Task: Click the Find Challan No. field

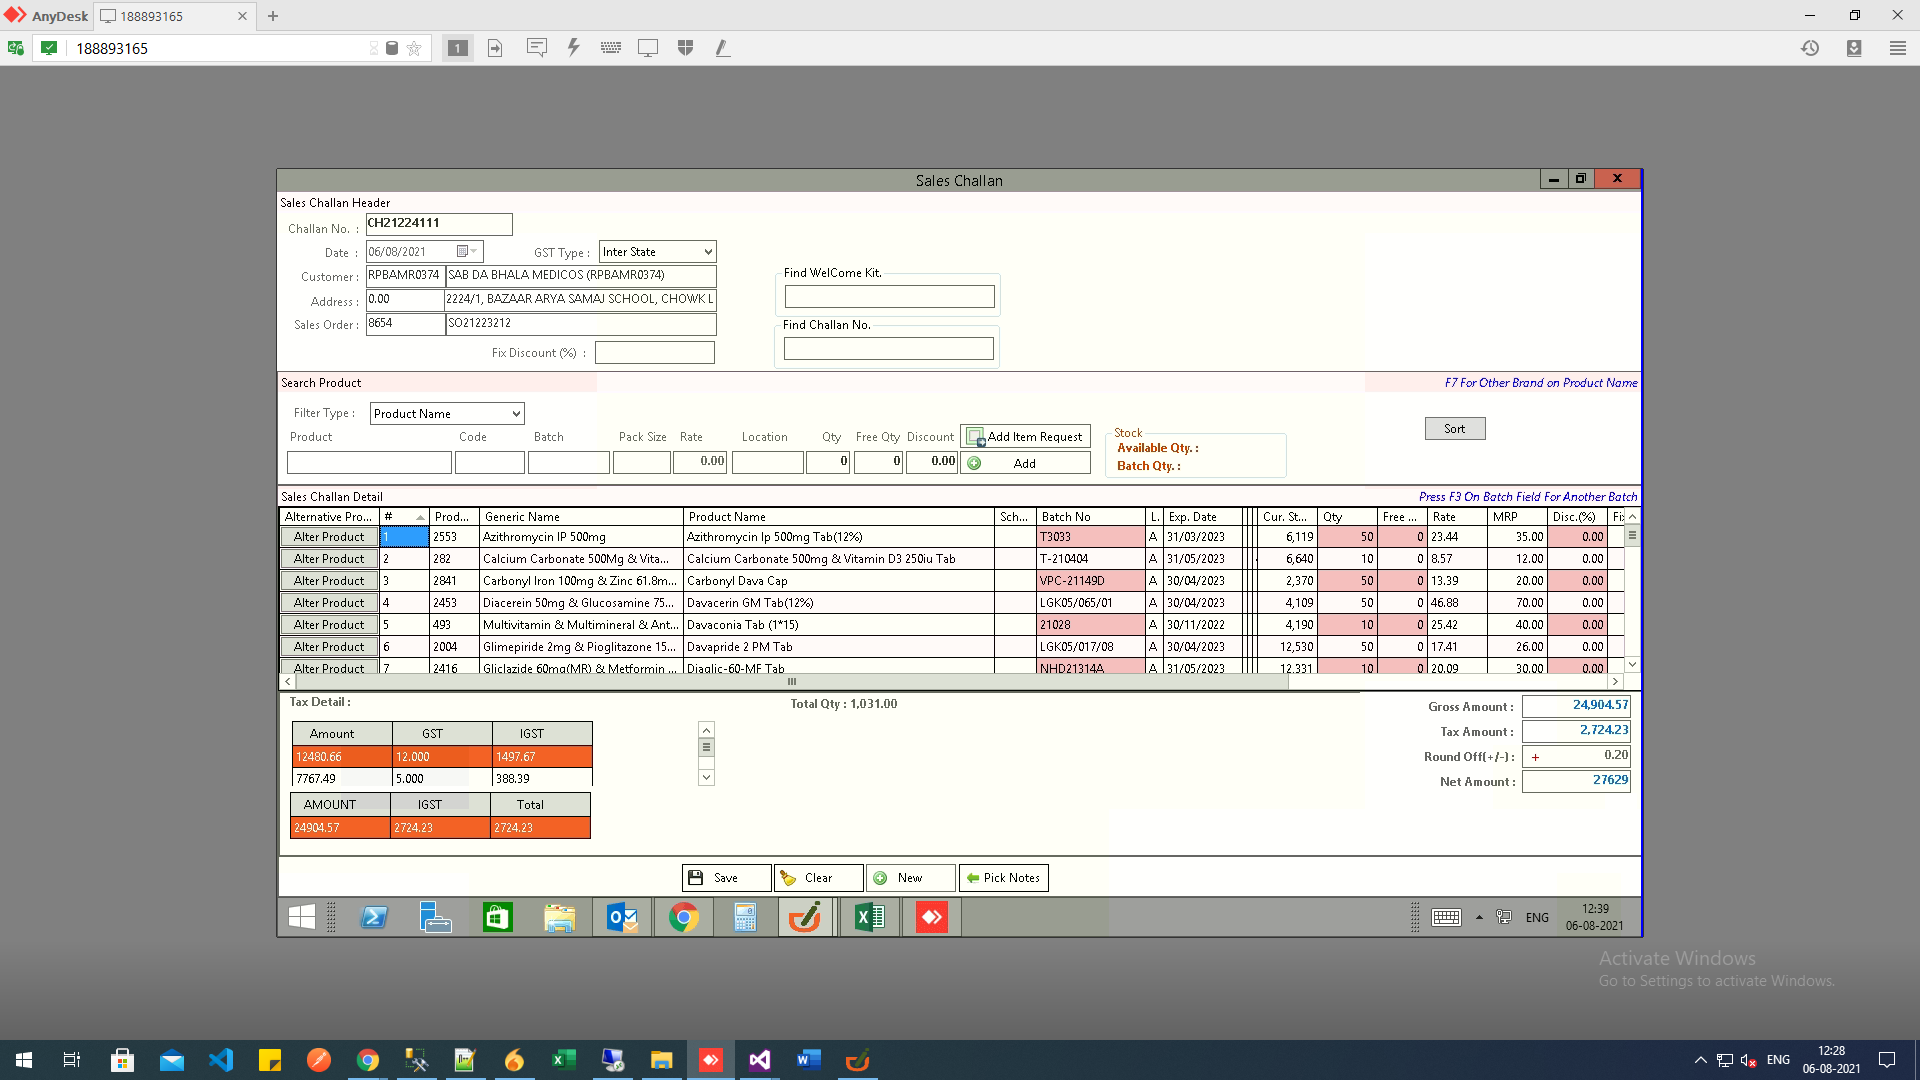Action: tap(888, 348)
